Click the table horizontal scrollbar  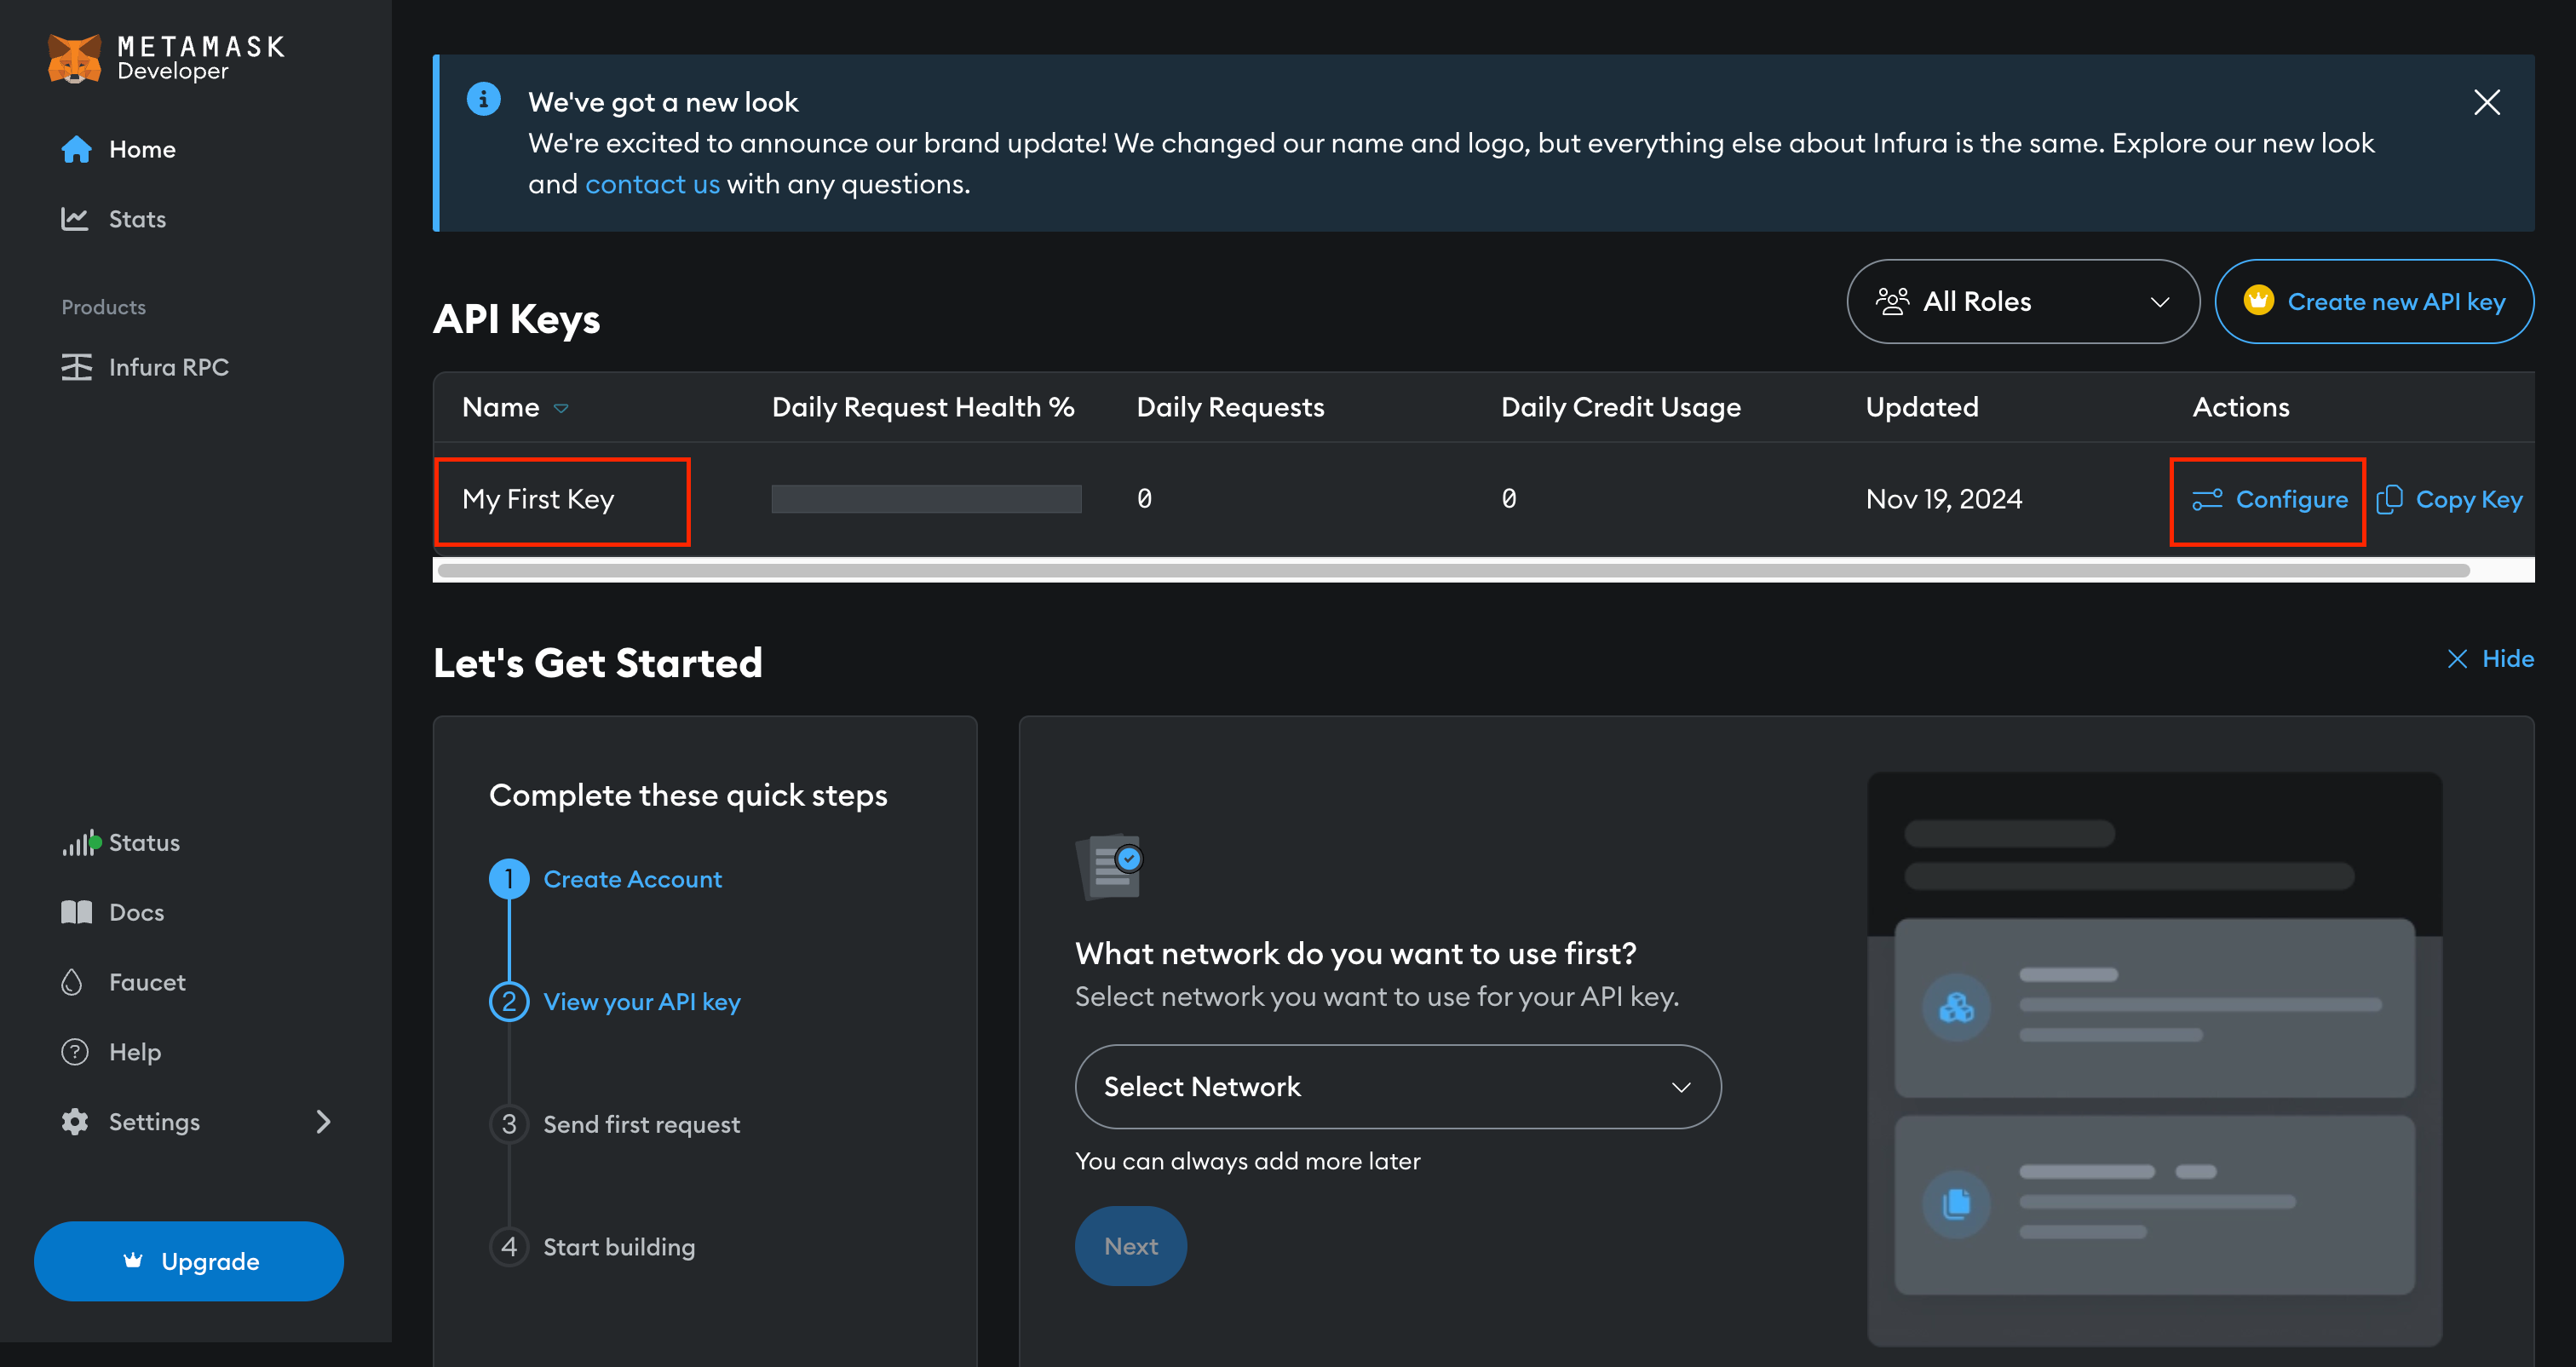click(x=1453, y=570)
